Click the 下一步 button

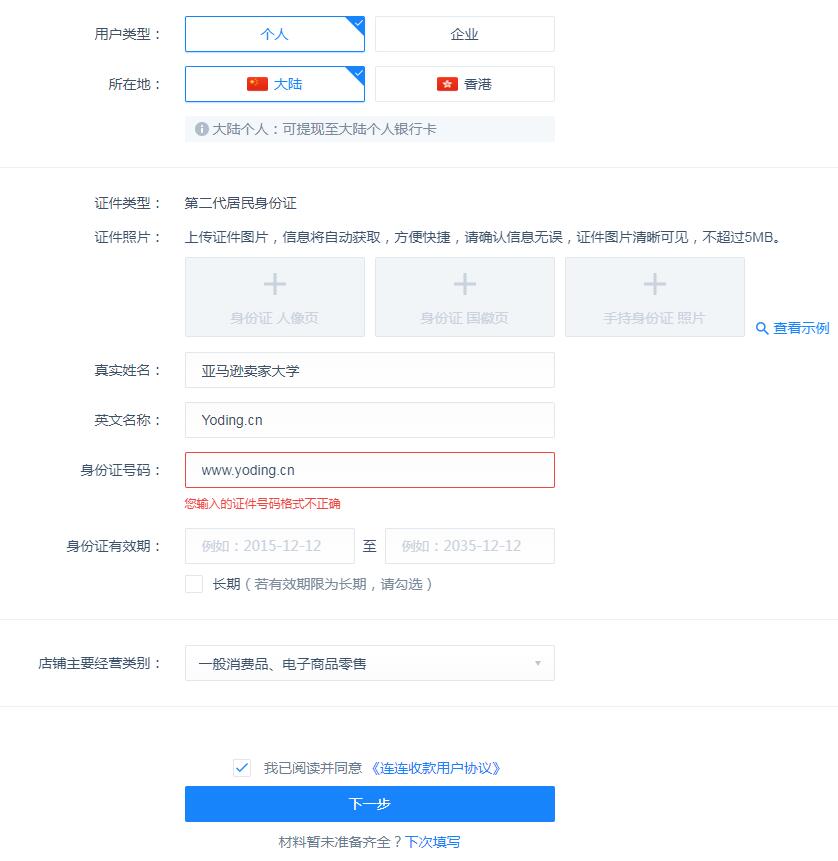click(x=370, y=804)
